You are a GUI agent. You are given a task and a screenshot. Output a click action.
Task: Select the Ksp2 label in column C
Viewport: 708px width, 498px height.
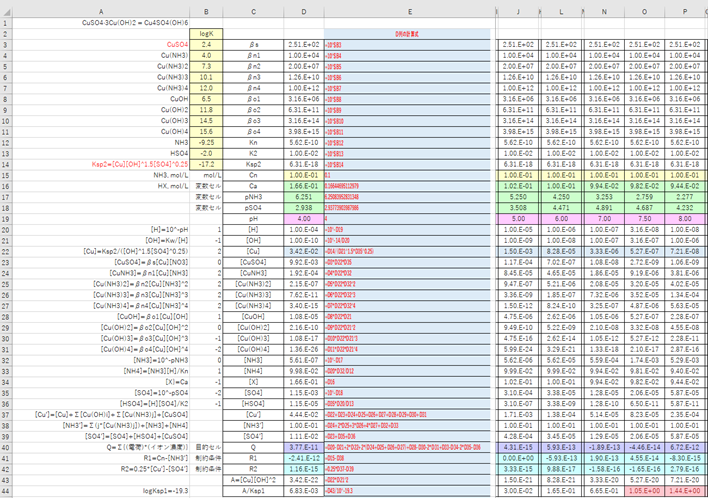click(253, 164)
